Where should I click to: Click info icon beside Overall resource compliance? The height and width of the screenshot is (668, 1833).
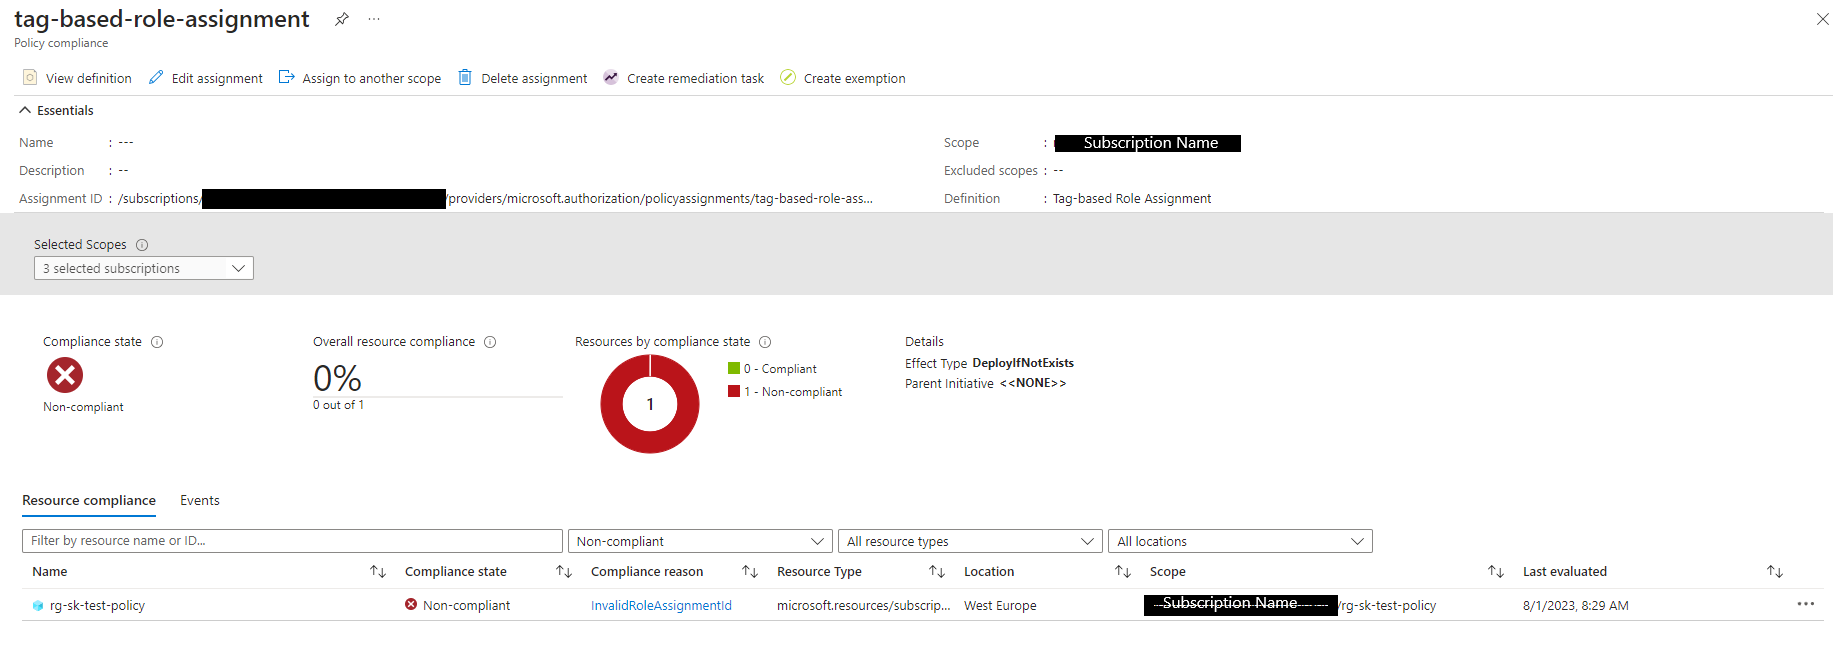coord(490,342)
